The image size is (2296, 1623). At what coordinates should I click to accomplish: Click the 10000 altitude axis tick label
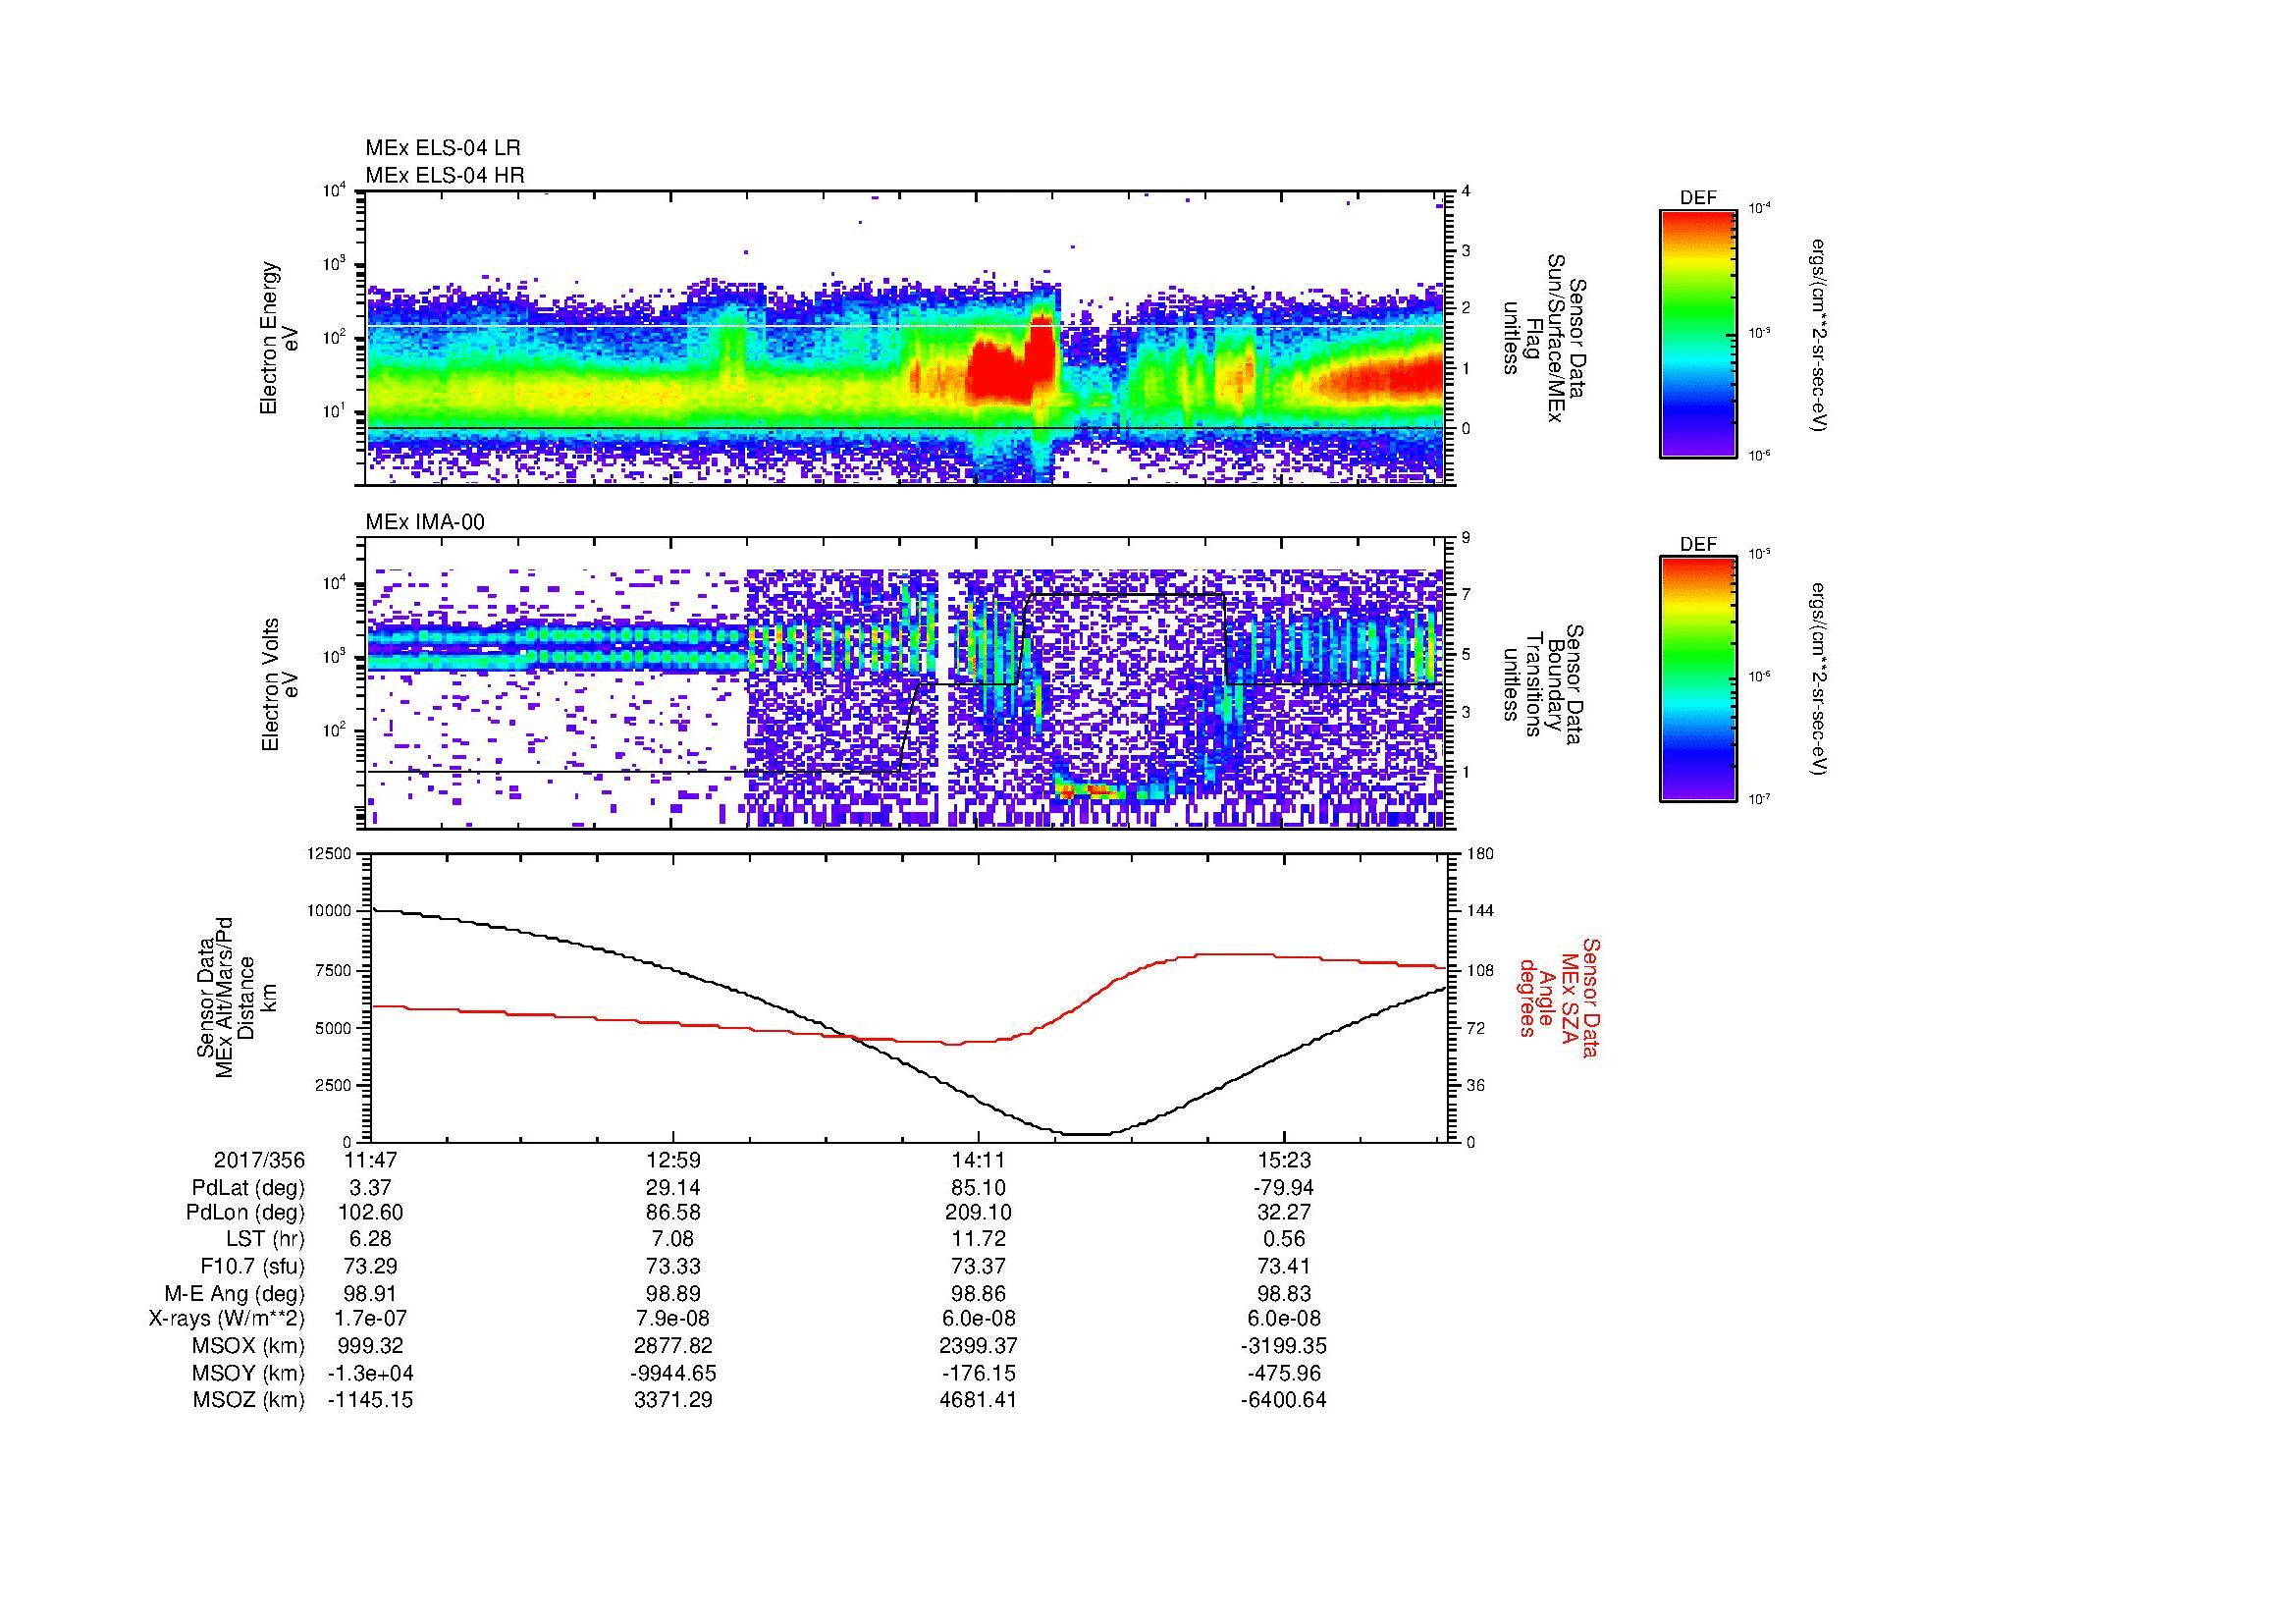coord(329,911)
